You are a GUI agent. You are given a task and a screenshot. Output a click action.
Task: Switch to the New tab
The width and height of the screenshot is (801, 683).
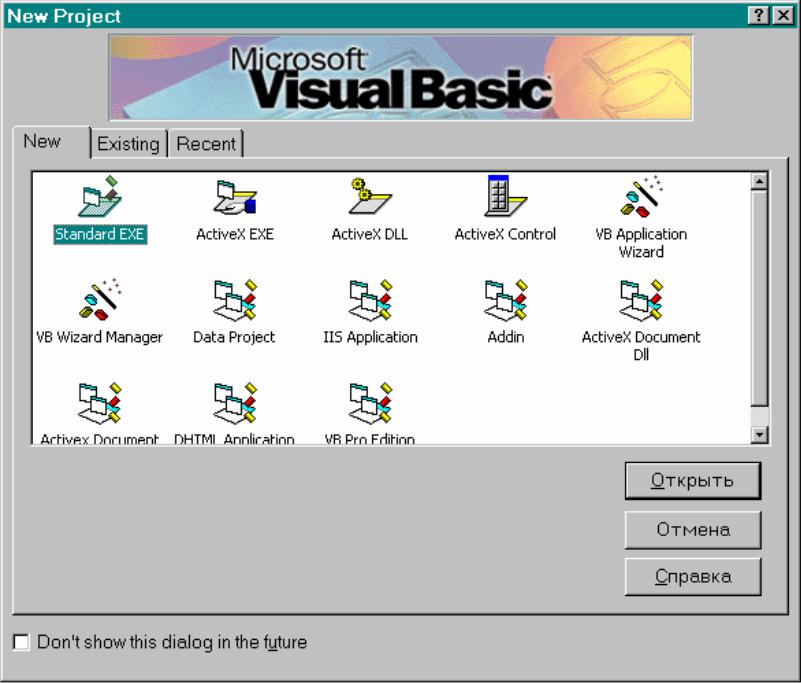[x=51, y=142]
